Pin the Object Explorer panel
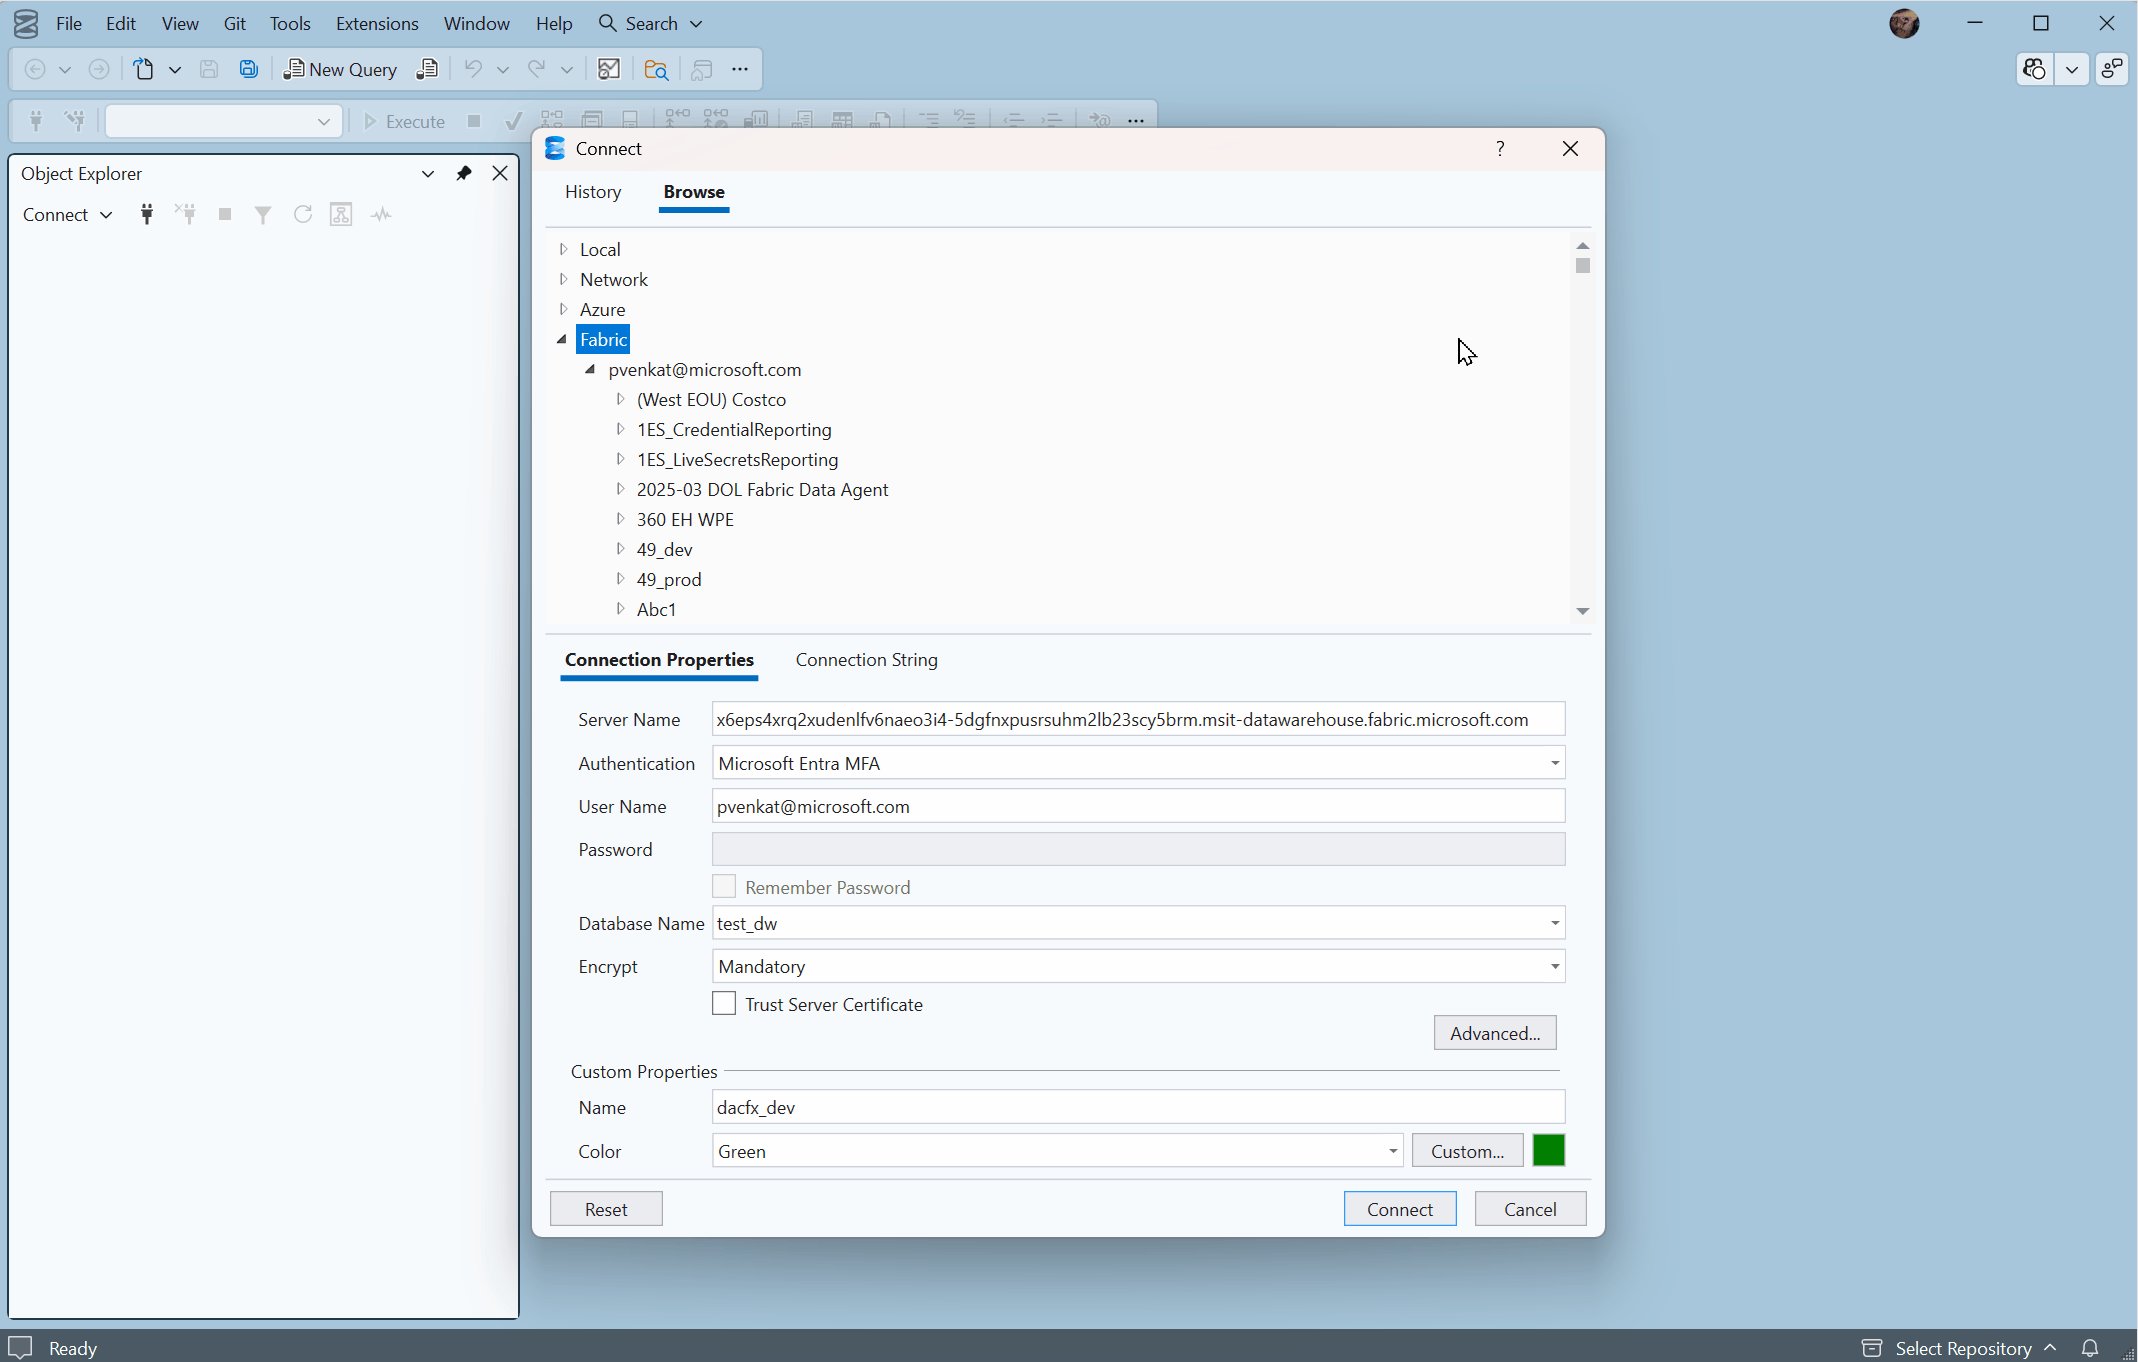2138x1362 pixels. [x=464, y=173]
